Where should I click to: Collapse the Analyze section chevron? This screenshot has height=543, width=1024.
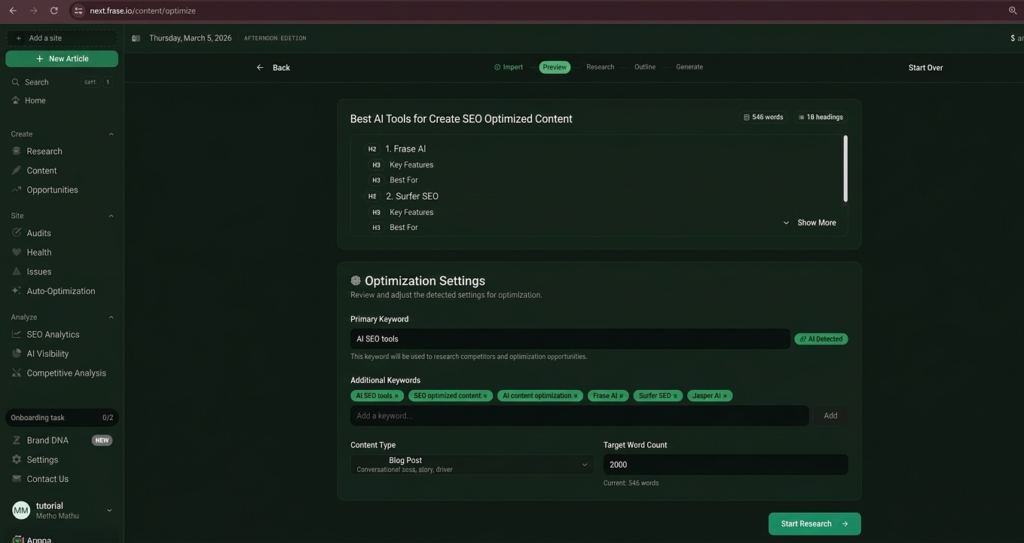tap(111, 317)
